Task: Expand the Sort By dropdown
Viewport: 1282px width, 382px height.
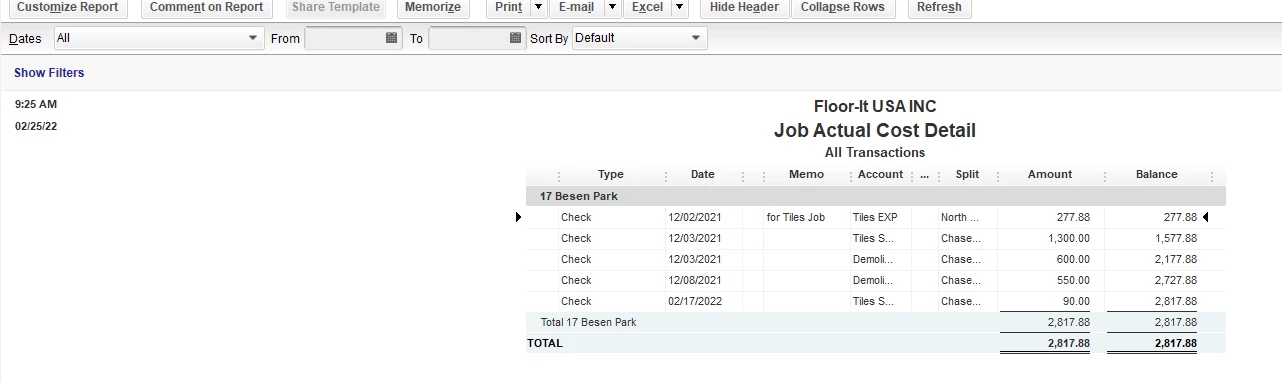Action: tap(696, 38)
